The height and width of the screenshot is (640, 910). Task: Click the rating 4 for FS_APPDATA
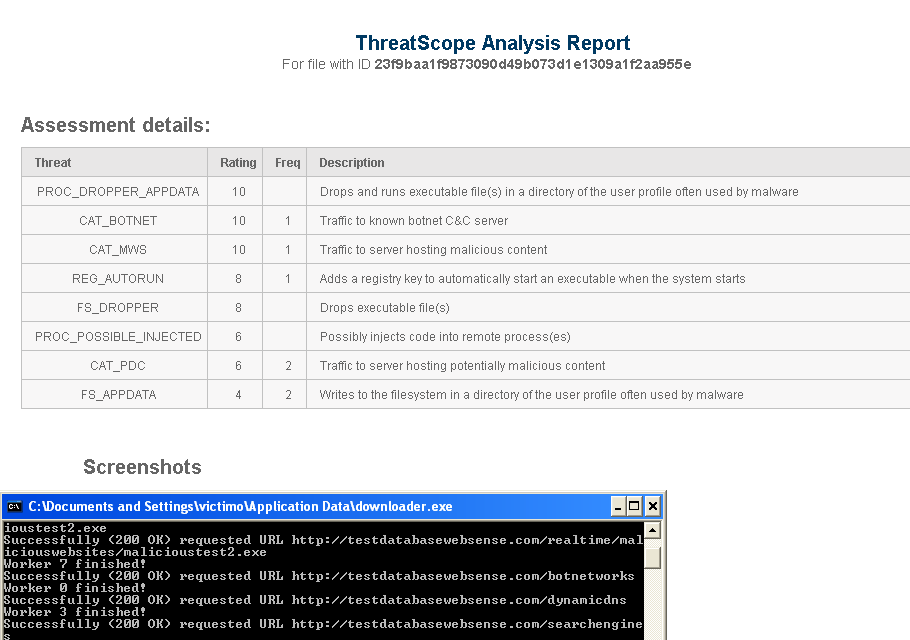point(239,395)
